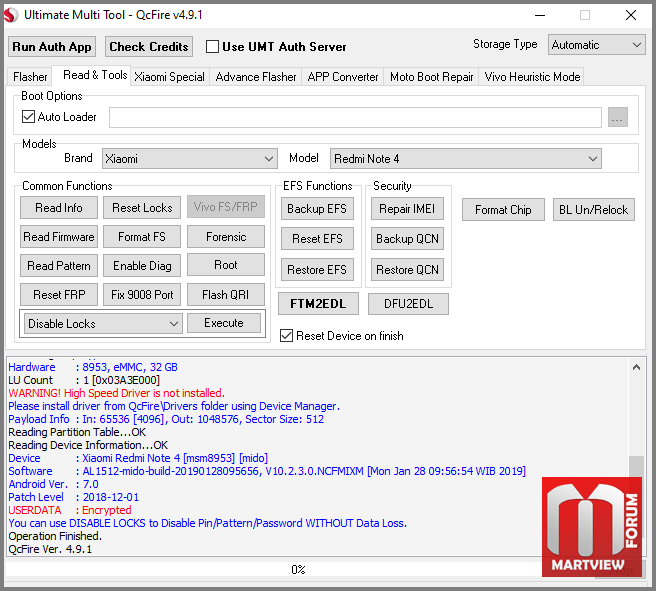Click the Read Info button
This screenshot has width=656, height=591.
(x=59, y=208)
